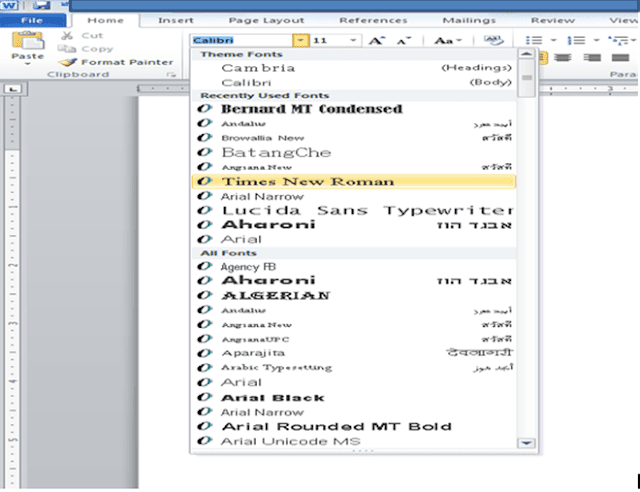This screenshot has width=640, height=492.
Task: Click the Save icon in Quick Access toolbar
Action: pos(41,5)
